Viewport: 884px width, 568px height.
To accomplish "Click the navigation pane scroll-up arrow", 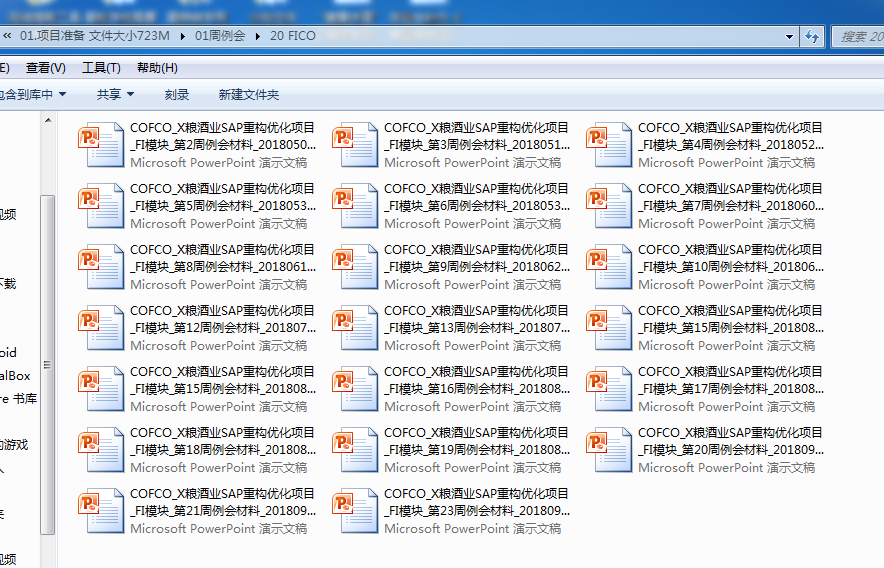I will click(x=48, y=120).
